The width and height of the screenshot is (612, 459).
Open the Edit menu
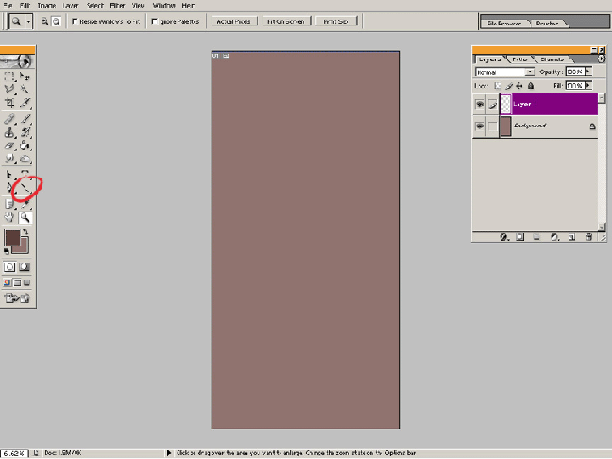25,5
